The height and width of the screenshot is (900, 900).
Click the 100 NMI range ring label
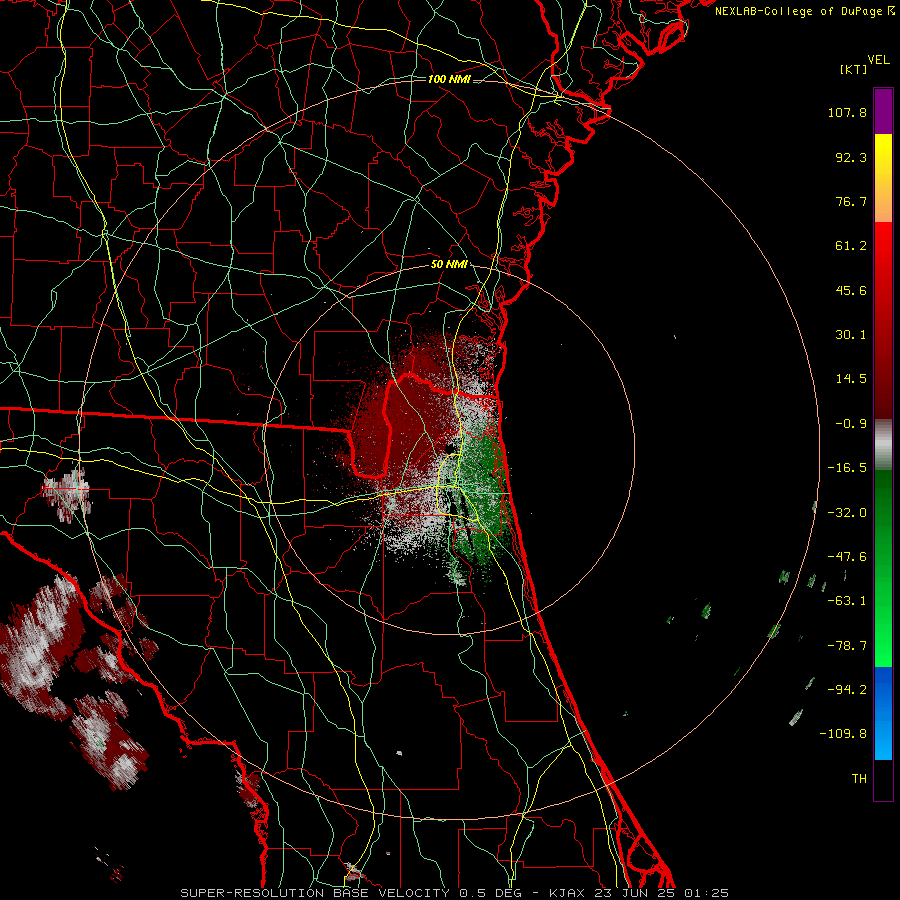pos(449,79)
